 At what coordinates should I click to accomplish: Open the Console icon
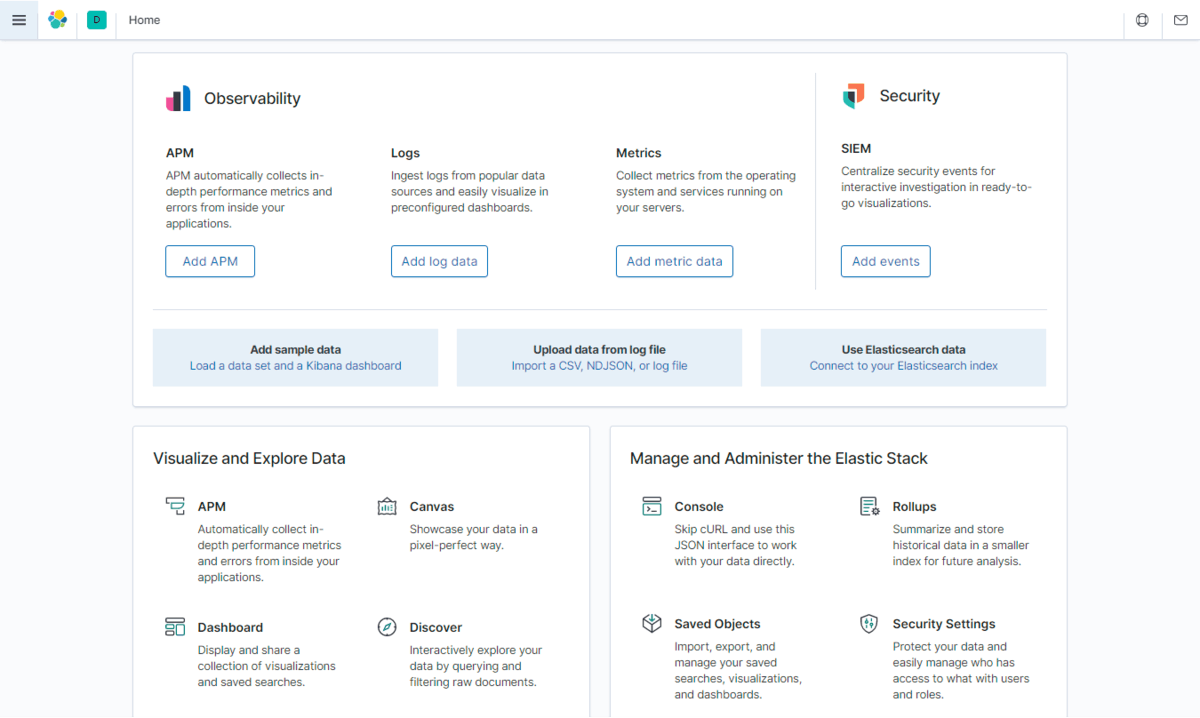pos(652,507)
